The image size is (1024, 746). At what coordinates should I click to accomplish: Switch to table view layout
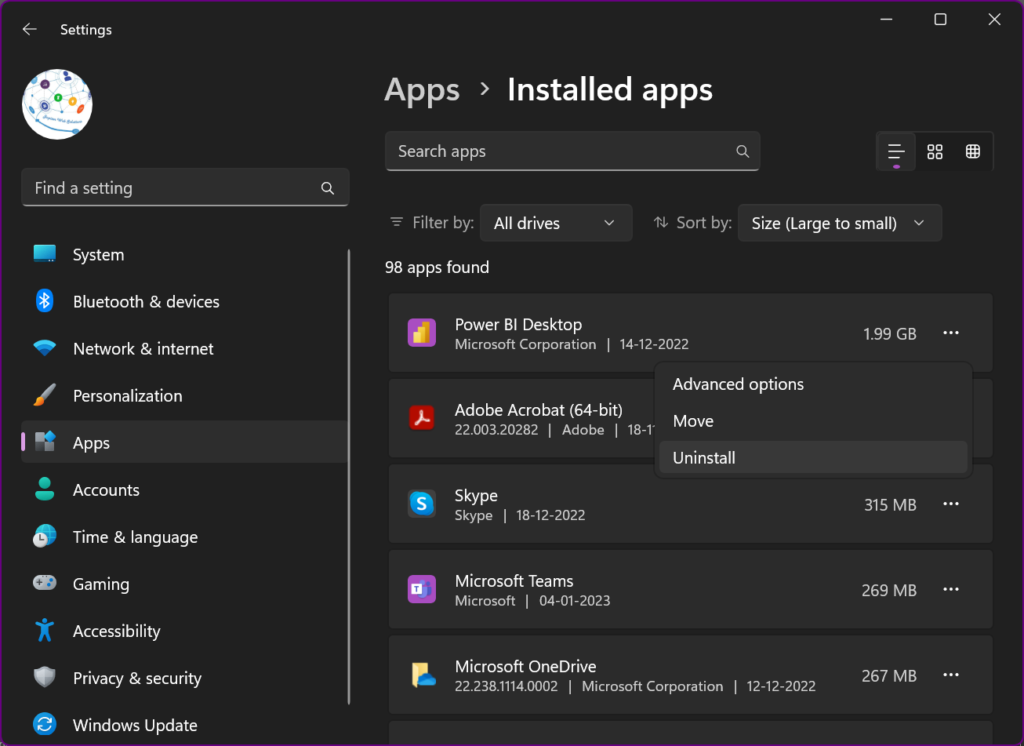point(973,152)
